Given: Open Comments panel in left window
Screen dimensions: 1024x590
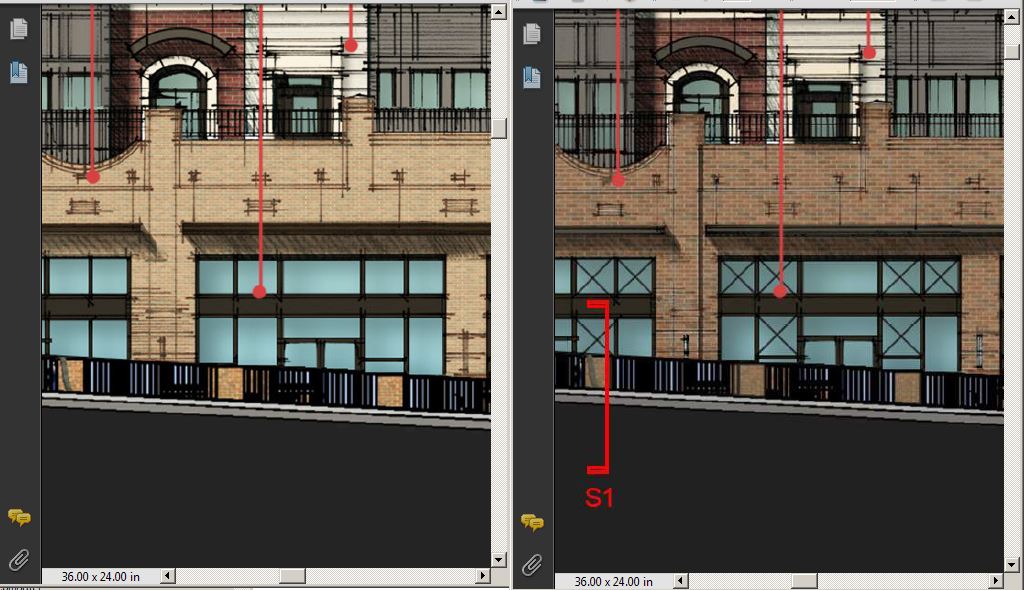Looking at the screenshot, I should [x=19, y=517].
